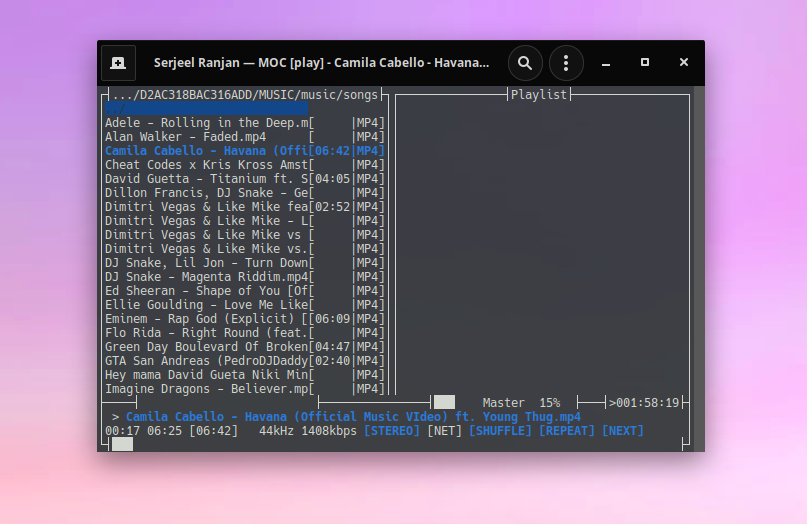
Task: Open the terminal search magnifier button
Action: 525,63
